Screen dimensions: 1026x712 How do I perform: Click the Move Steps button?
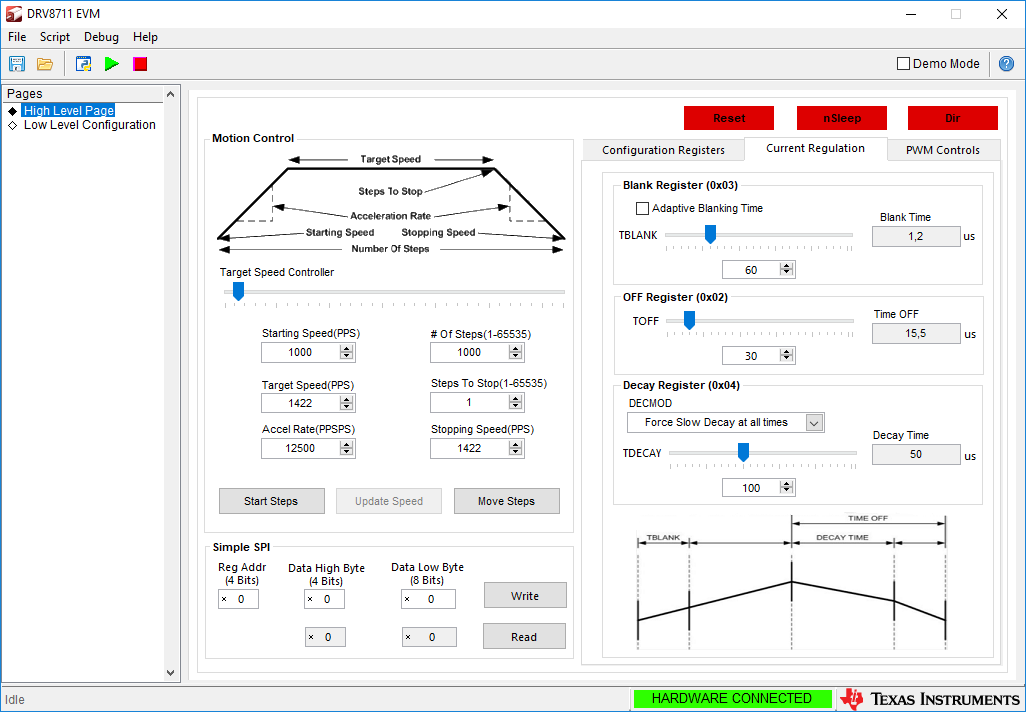(506, 501)
